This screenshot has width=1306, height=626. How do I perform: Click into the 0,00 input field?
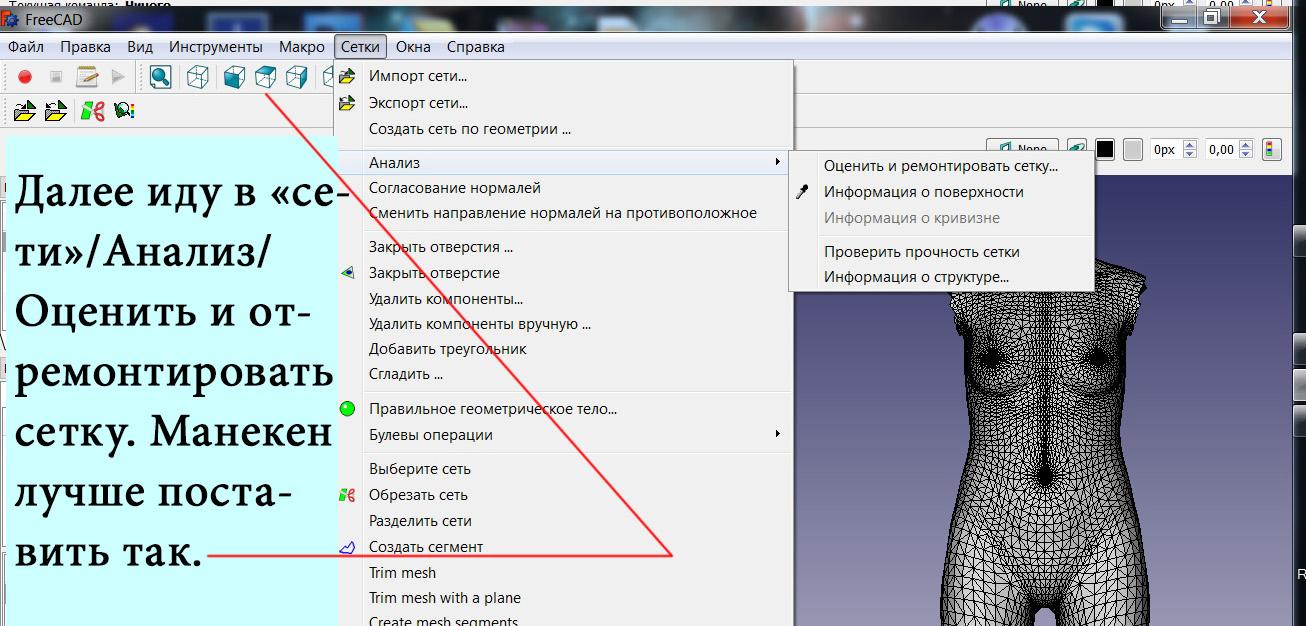pyautogui.click(x=1221, y=150)
